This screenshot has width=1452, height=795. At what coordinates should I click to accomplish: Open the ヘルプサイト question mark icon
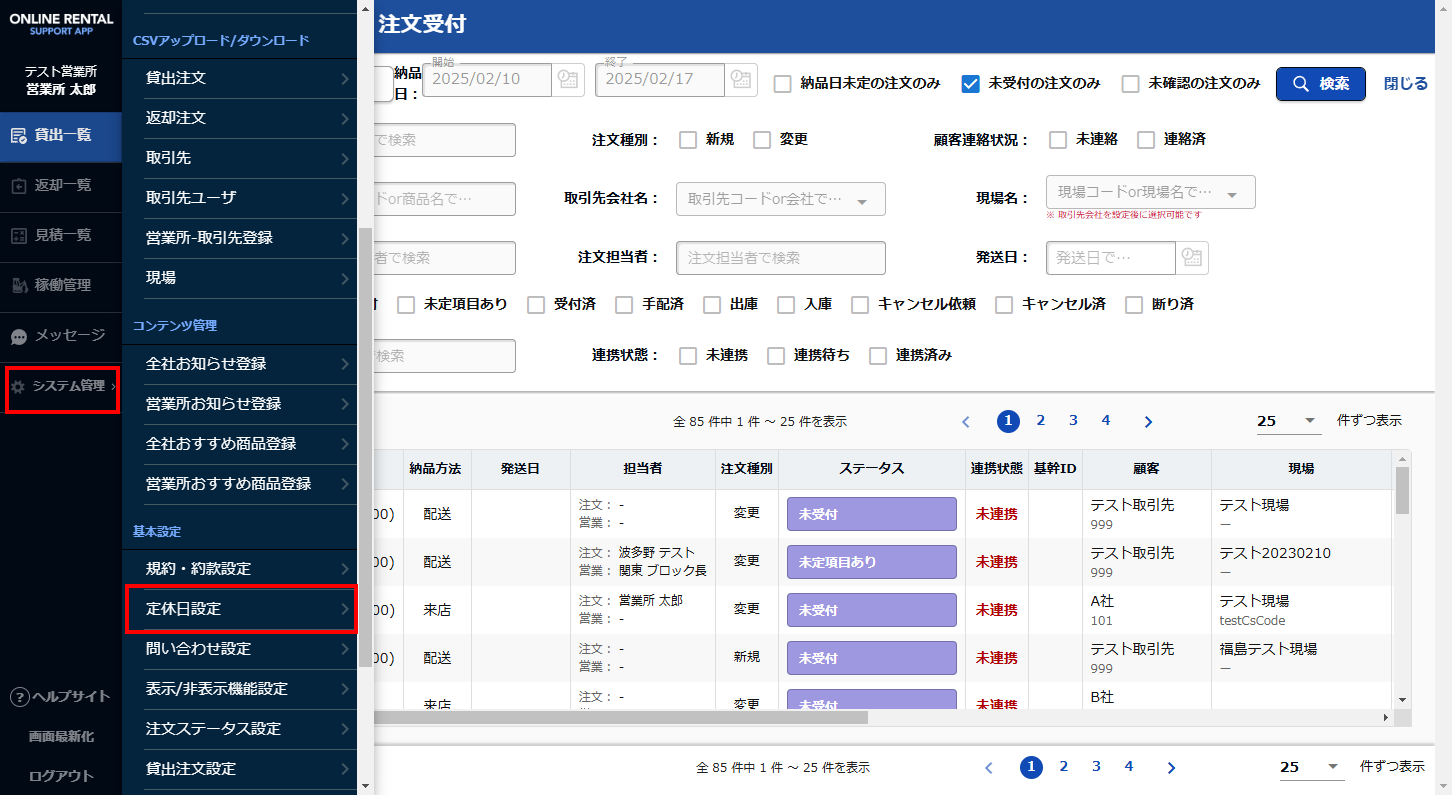click(x=18, y=697)
